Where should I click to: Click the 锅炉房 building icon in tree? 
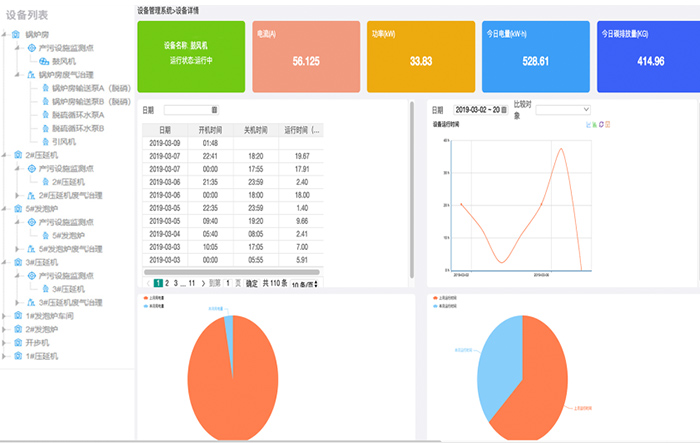pyautogui.click(x=16, y=35)
